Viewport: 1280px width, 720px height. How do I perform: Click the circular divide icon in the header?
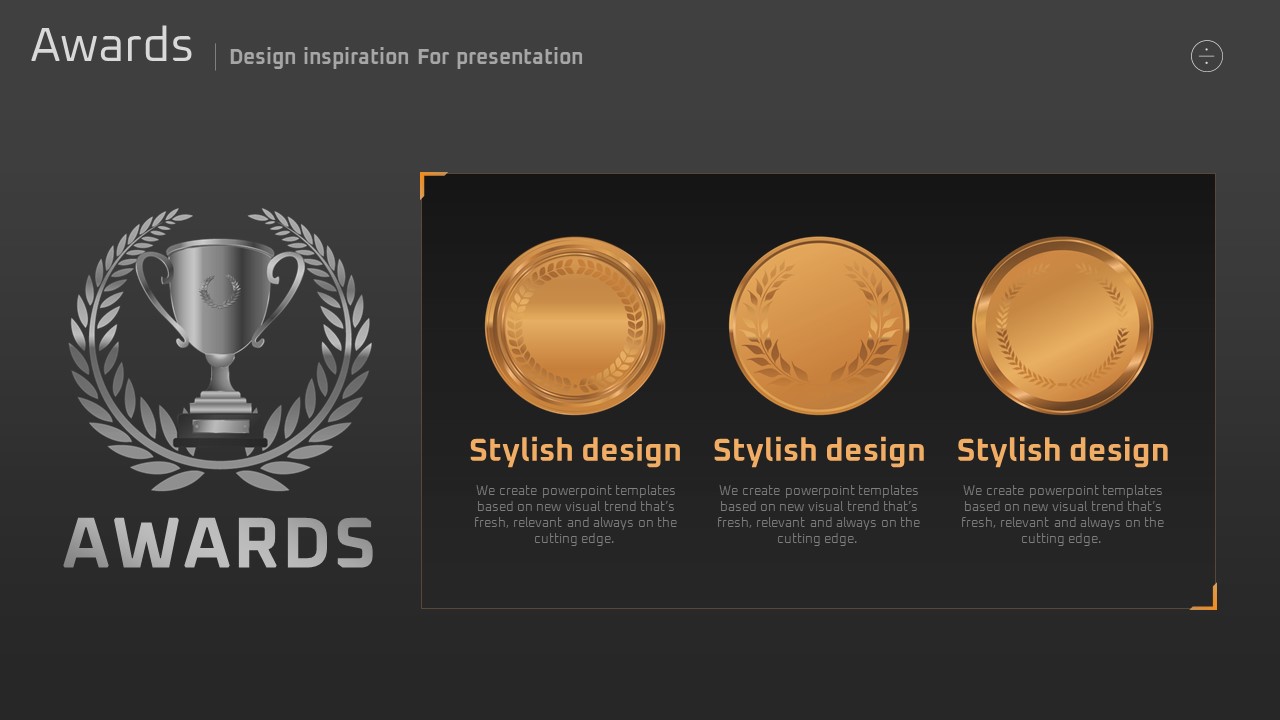(1207, 57)
